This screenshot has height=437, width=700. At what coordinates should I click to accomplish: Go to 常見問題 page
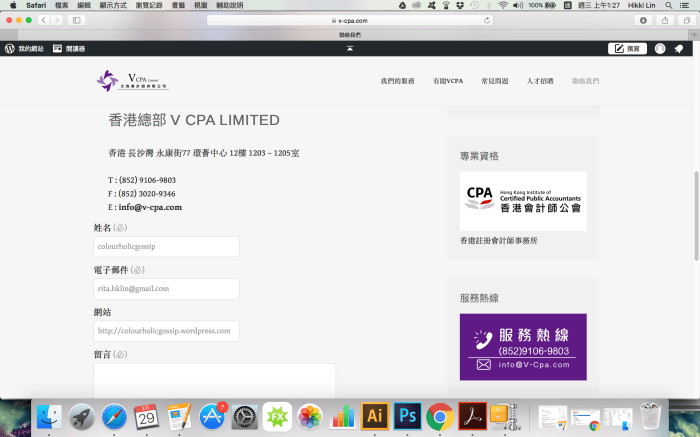(x=494, y=81)
